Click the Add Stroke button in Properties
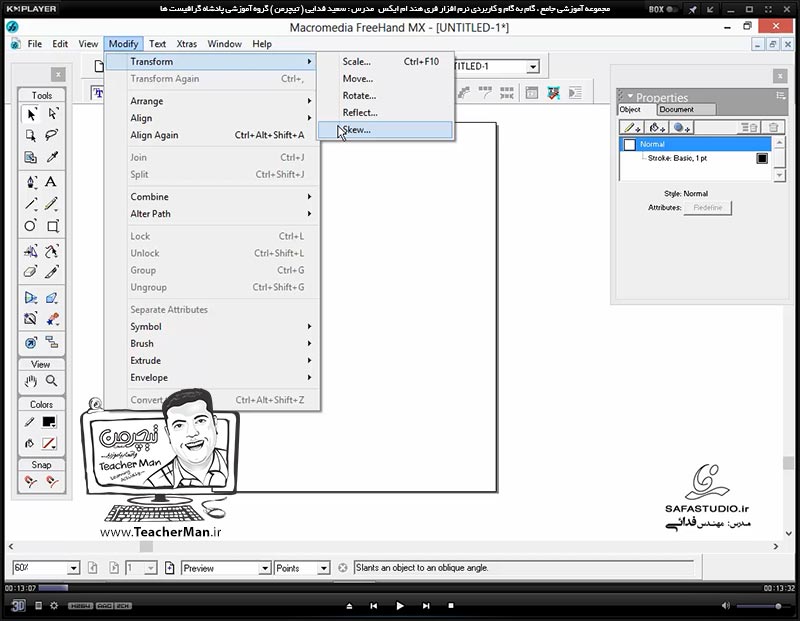 pyautogui.click(x=633, y=128)
